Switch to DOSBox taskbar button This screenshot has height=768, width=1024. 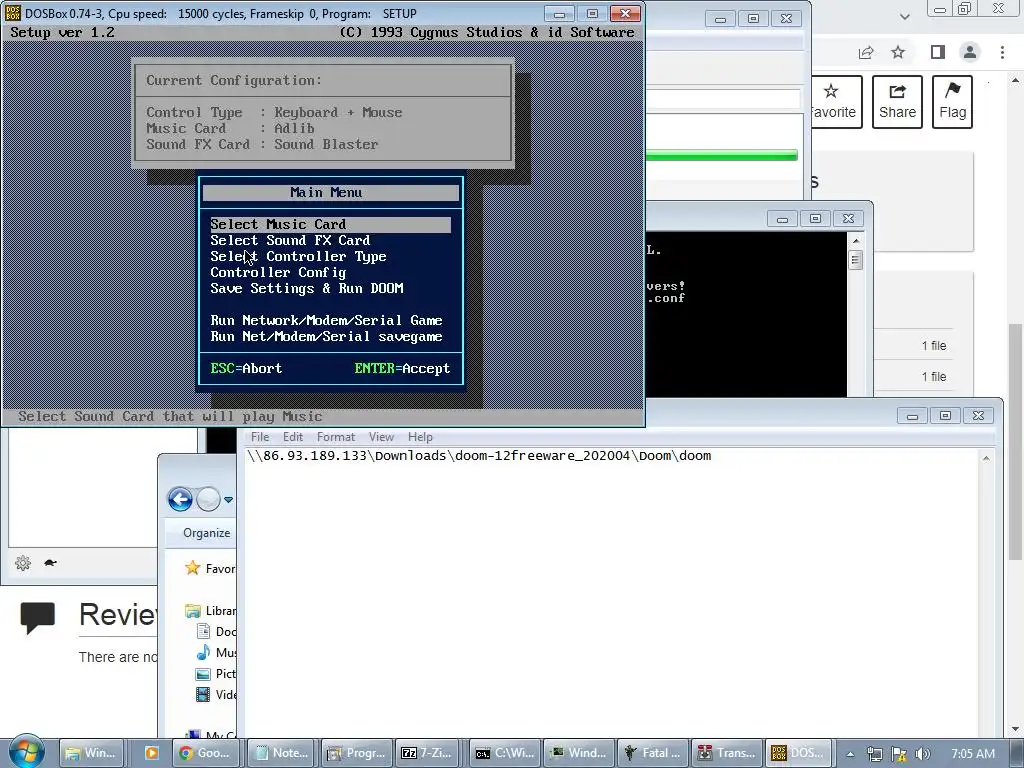pyautogui.click(x=797, y=753)
